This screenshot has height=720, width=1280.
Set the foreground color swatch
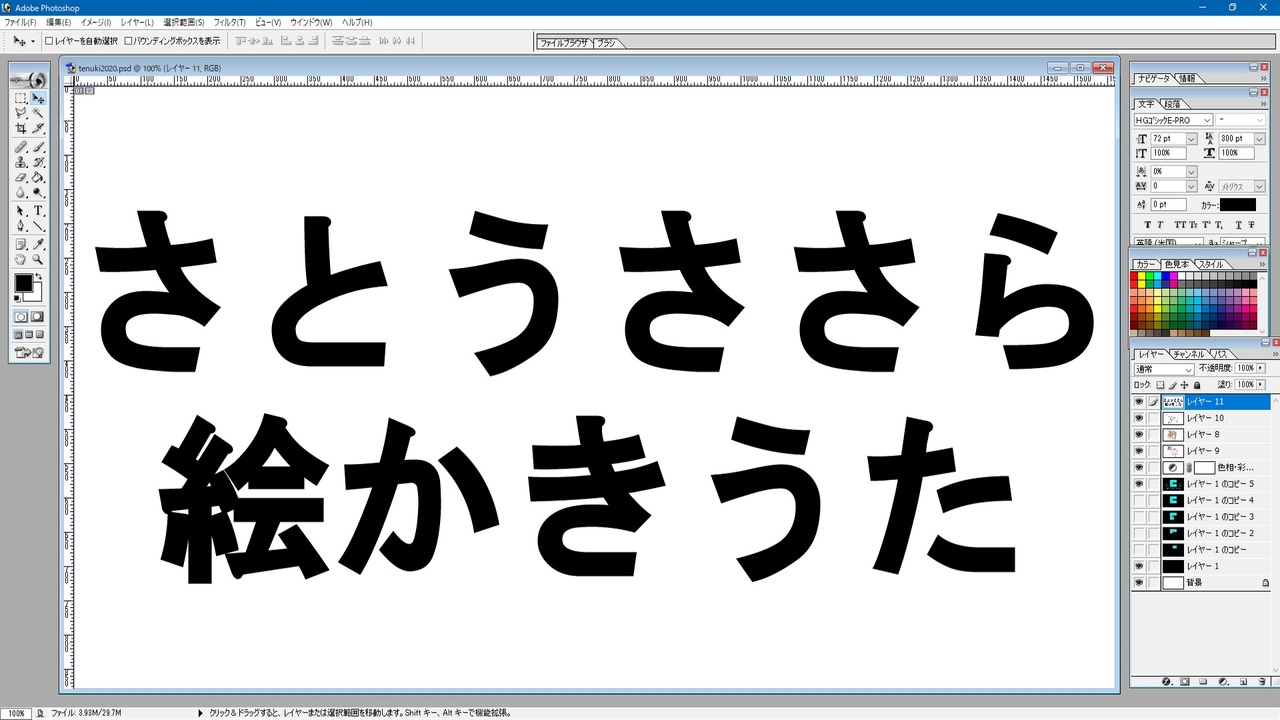point(23,283)
